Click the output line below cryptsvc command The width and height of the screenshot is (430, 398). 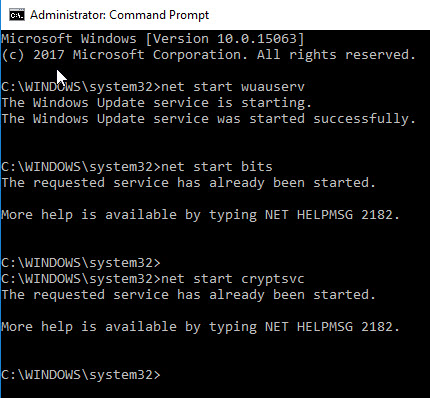point(189,295)
